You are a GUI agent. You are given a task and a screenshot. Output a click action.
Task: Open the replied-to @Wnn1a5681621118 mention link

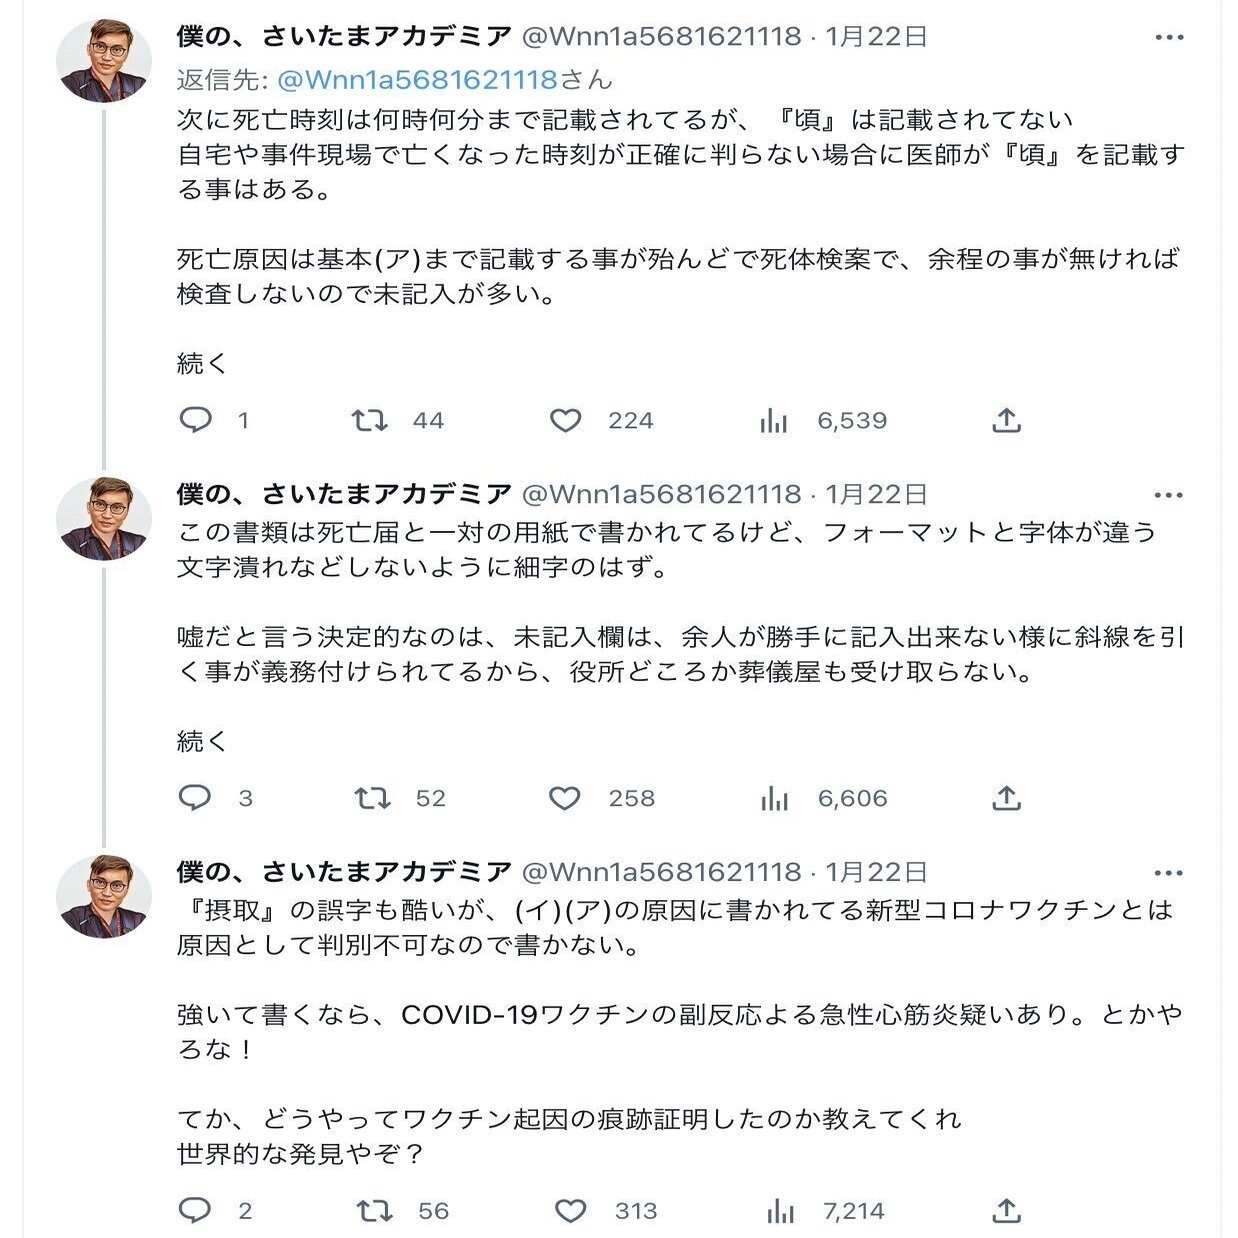coord(416,79)
